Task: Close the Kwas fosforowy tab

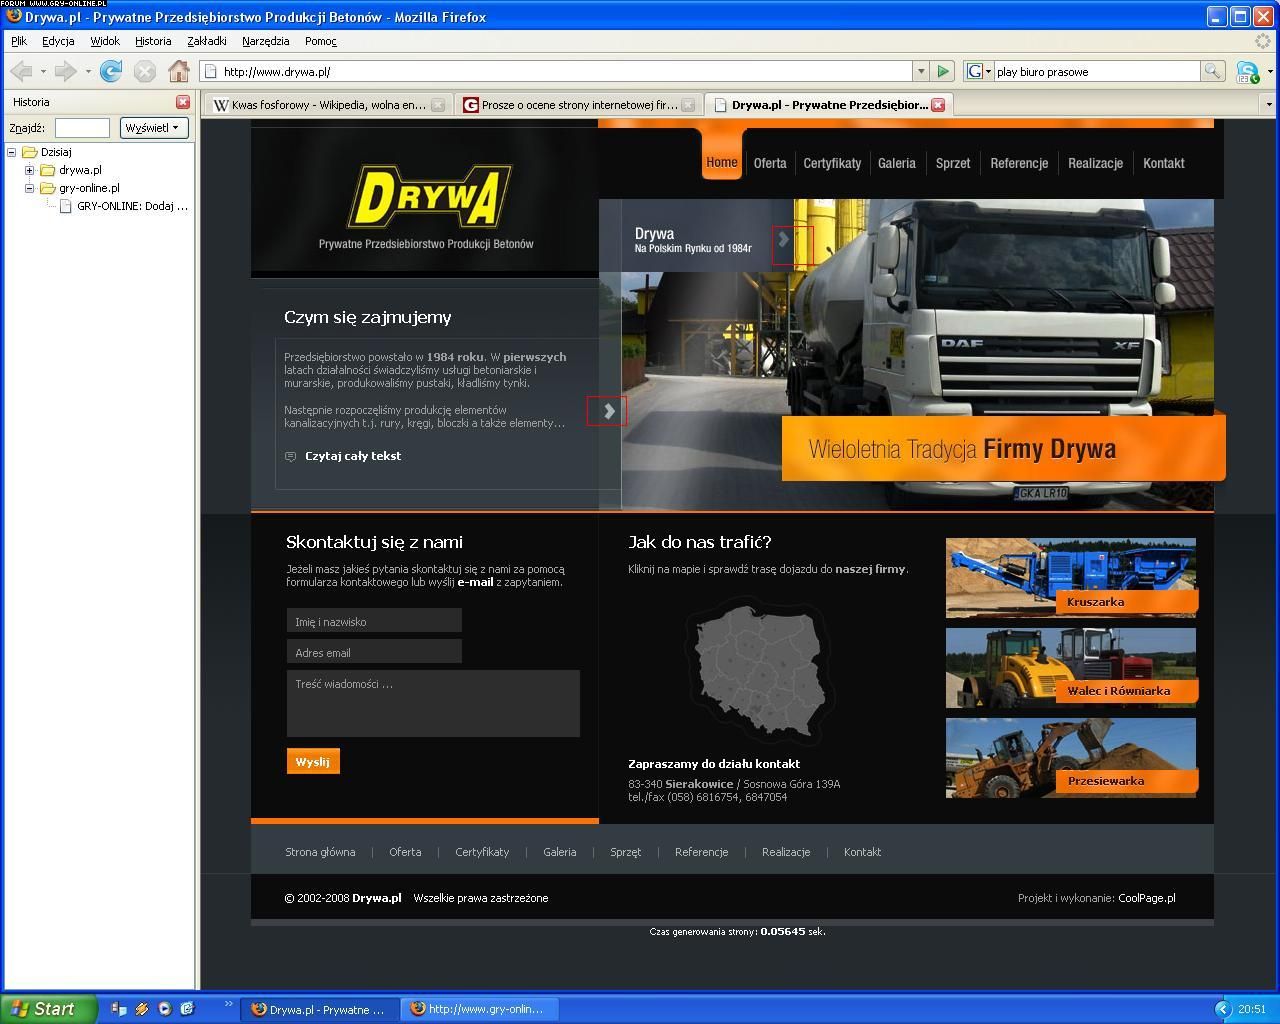Action: pyautogui.click(x=437, y=104)
